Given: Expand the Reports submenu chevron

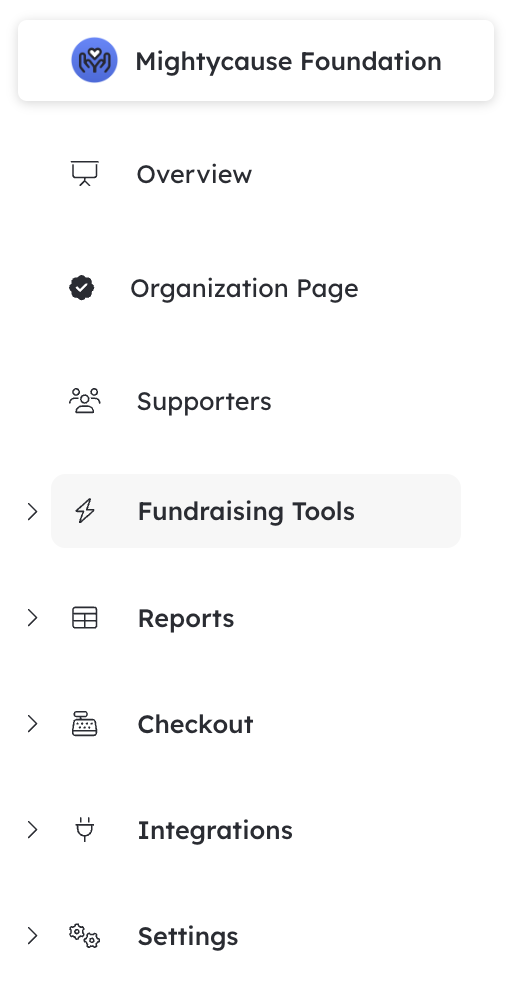Looking at the screenshot, I should tap(33, 618).
